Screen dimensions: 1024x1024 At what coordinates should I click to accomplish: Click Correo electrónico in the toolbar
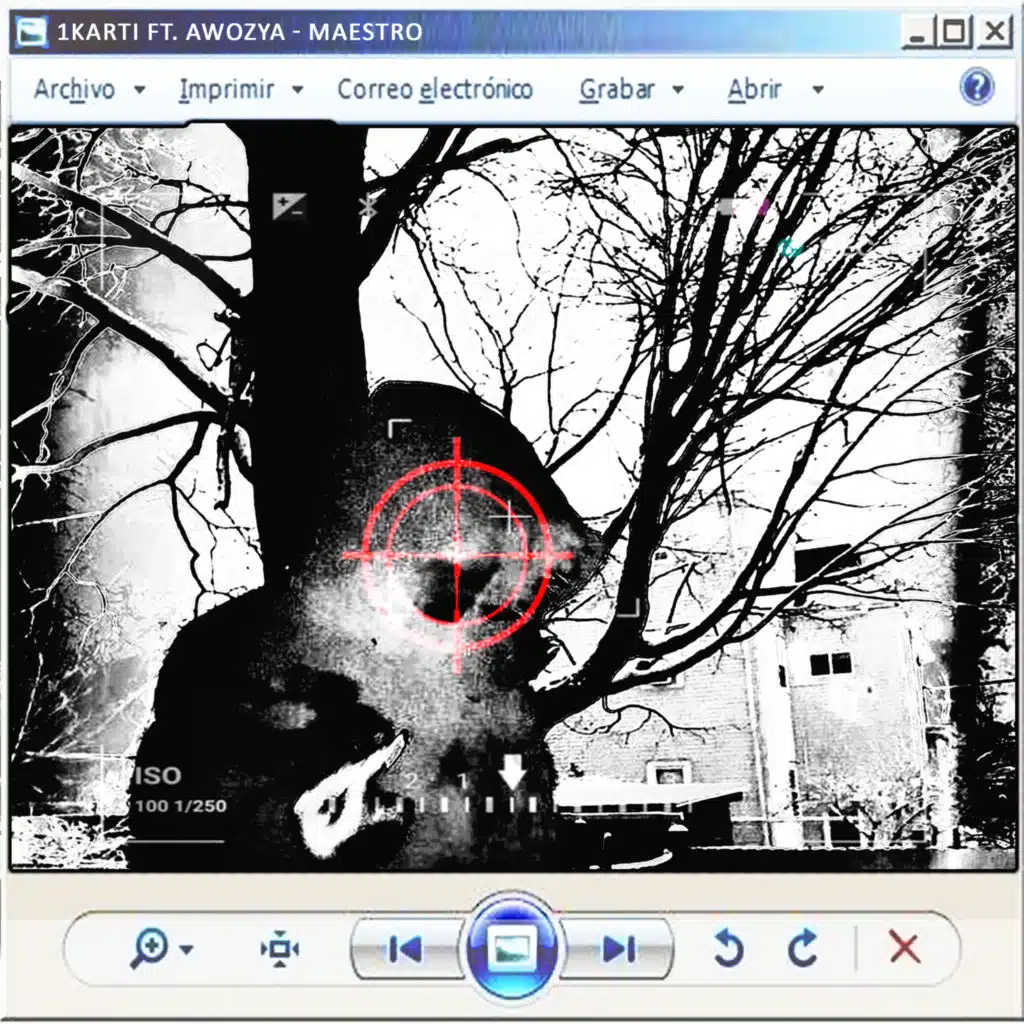435,89
